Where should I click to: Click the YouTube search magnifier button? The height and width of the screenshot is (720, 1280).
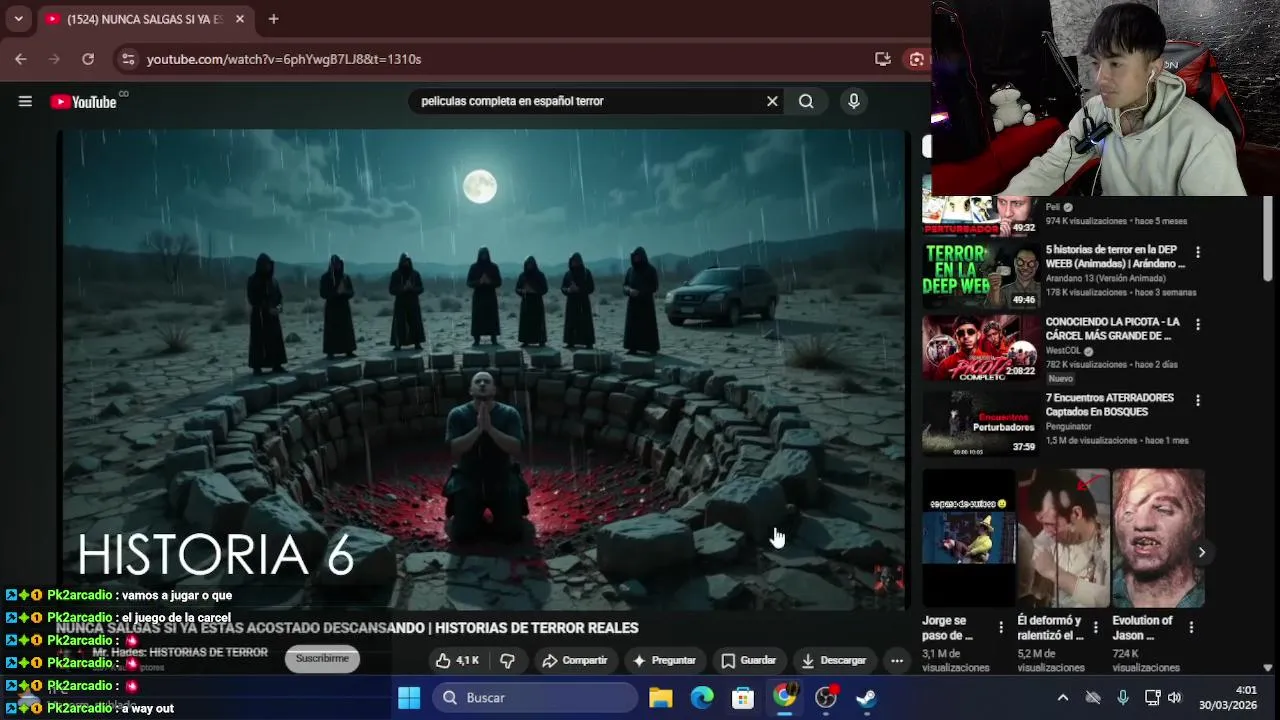tap(806, 101)
